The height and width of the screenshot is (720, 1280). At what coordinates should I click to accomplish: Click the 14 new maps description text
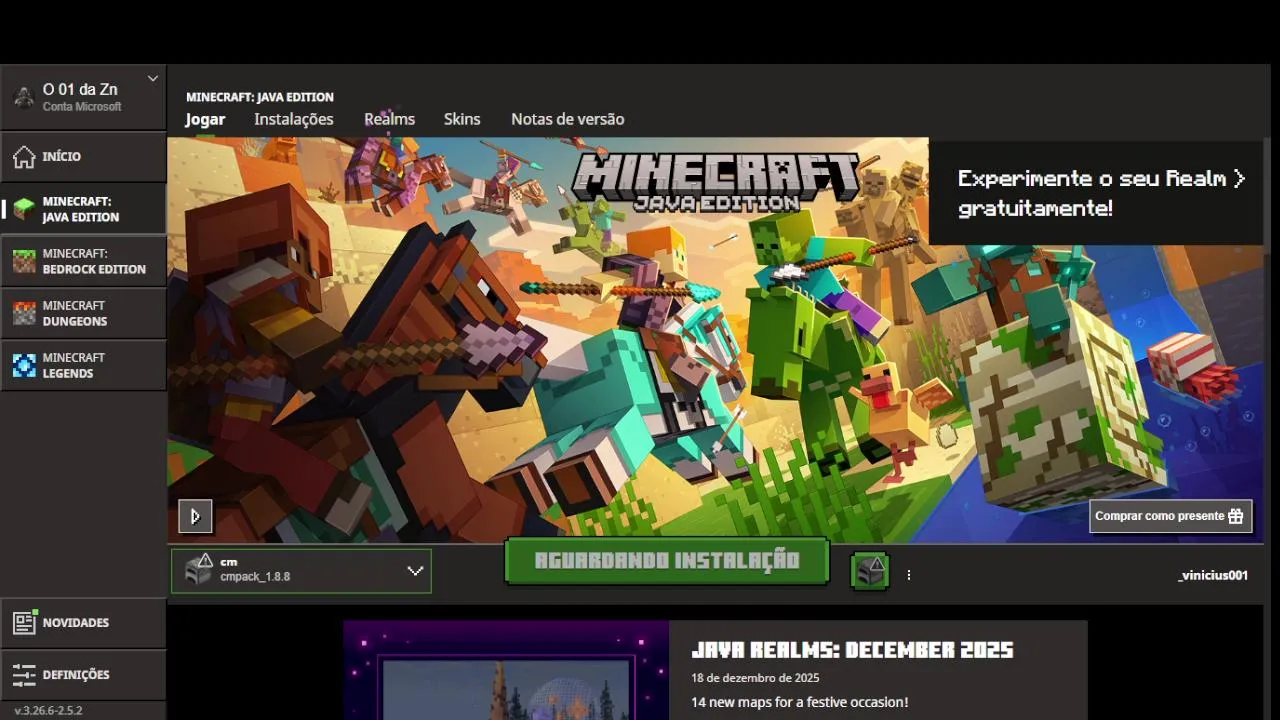[800, 703]
